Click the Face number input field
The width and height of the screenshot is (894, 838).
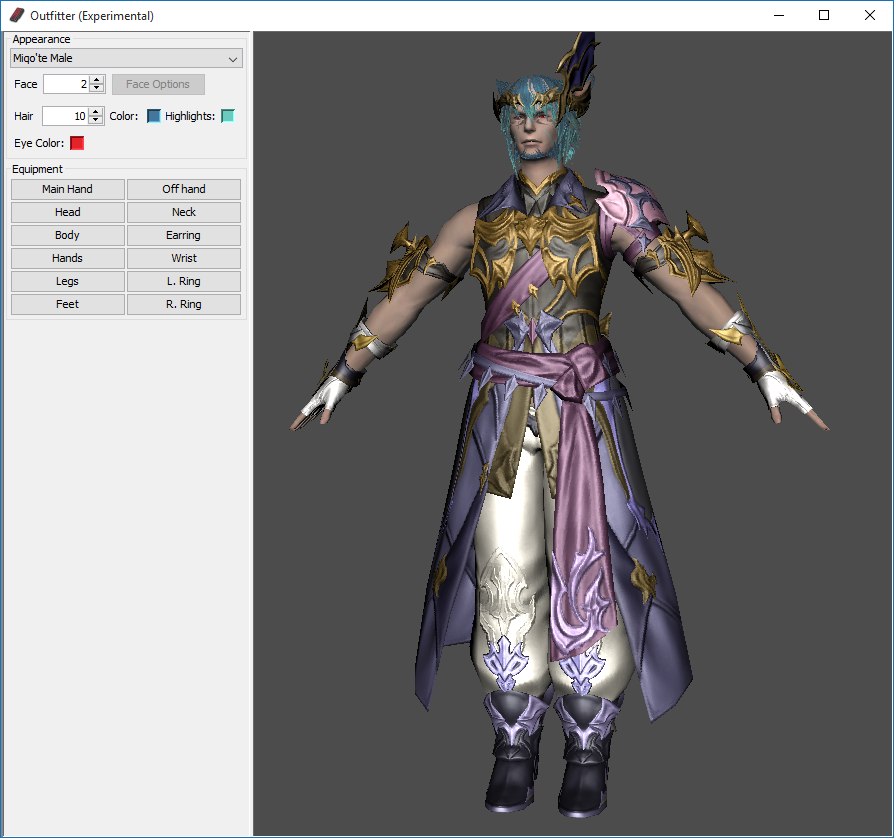pos(66,85)
